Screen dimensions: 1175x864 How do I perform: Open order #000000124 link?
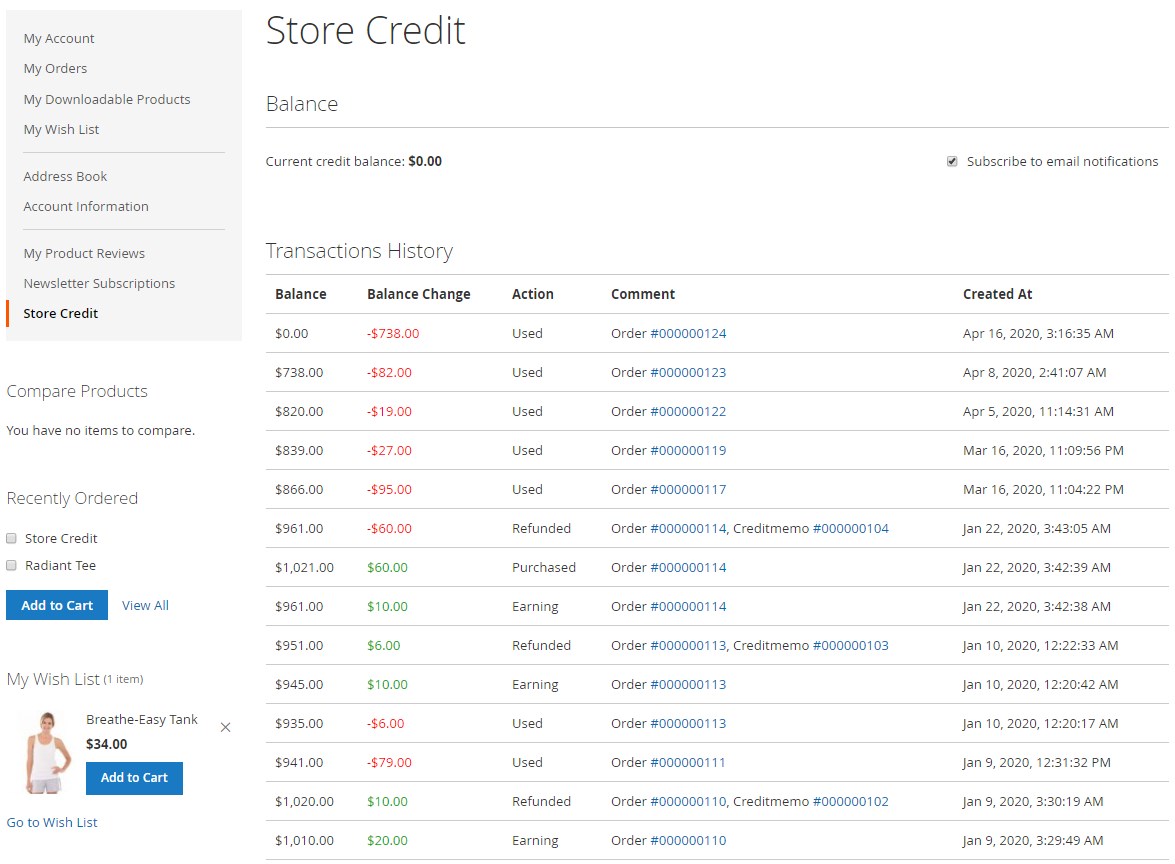tap(688, 333)
